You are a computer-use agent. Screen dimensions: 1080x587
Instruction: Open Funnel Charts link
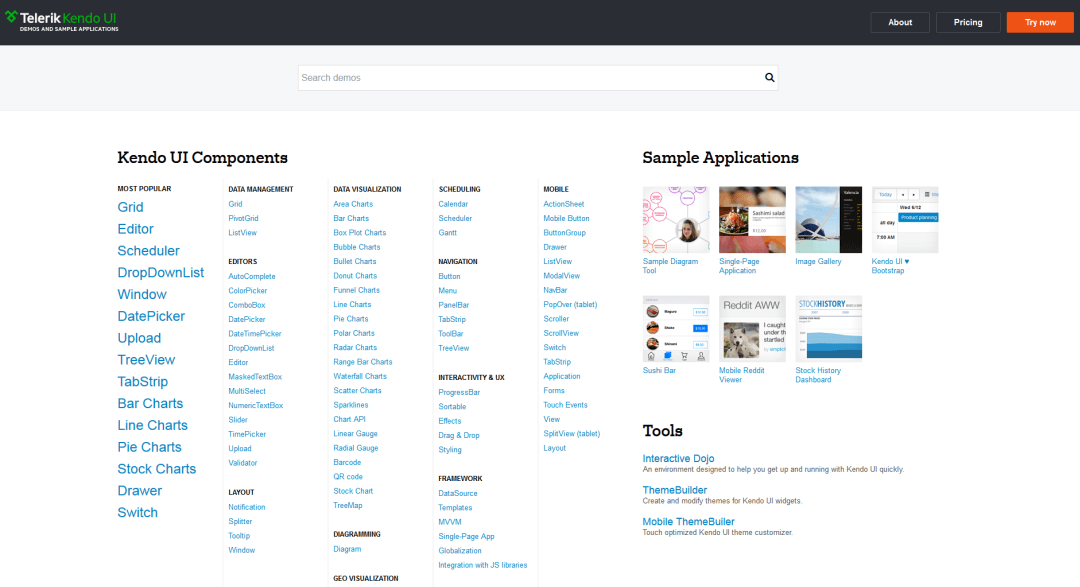356,290
